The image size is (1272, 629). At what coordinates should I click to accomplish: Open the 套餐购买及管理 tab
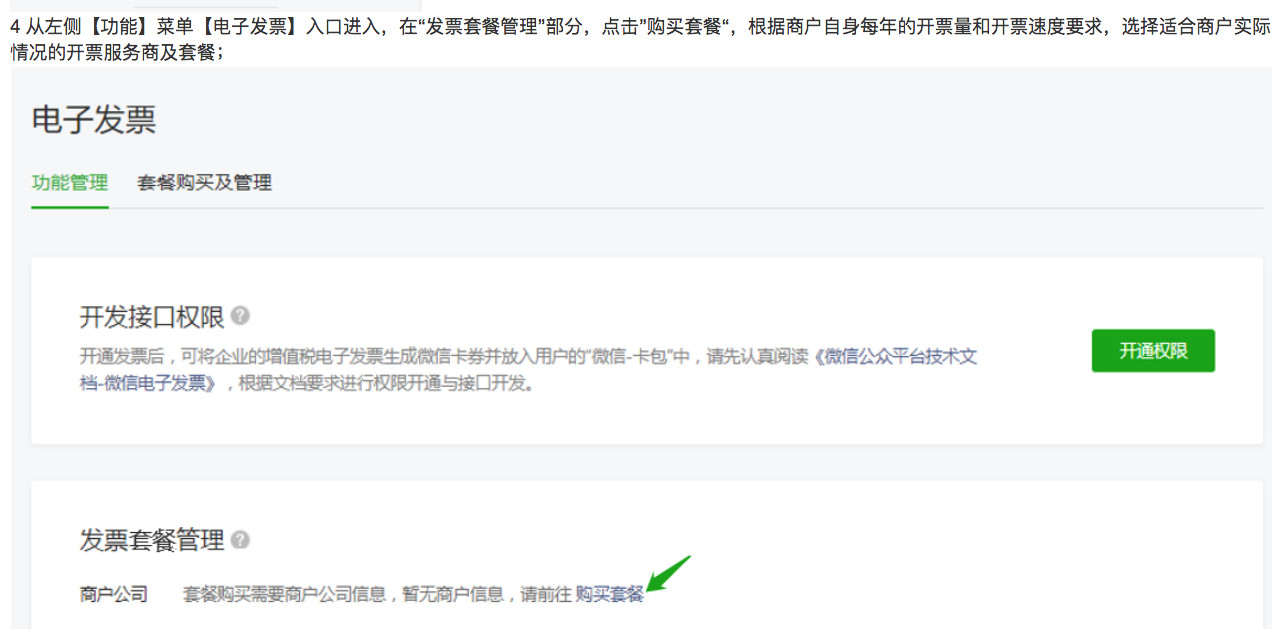click(x=204, y=183)
